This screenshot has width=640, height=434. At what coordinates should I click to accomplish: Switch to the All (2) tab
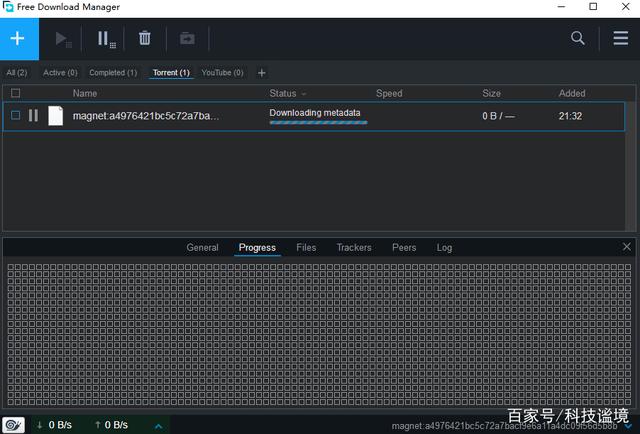click(x=17, y=73)
